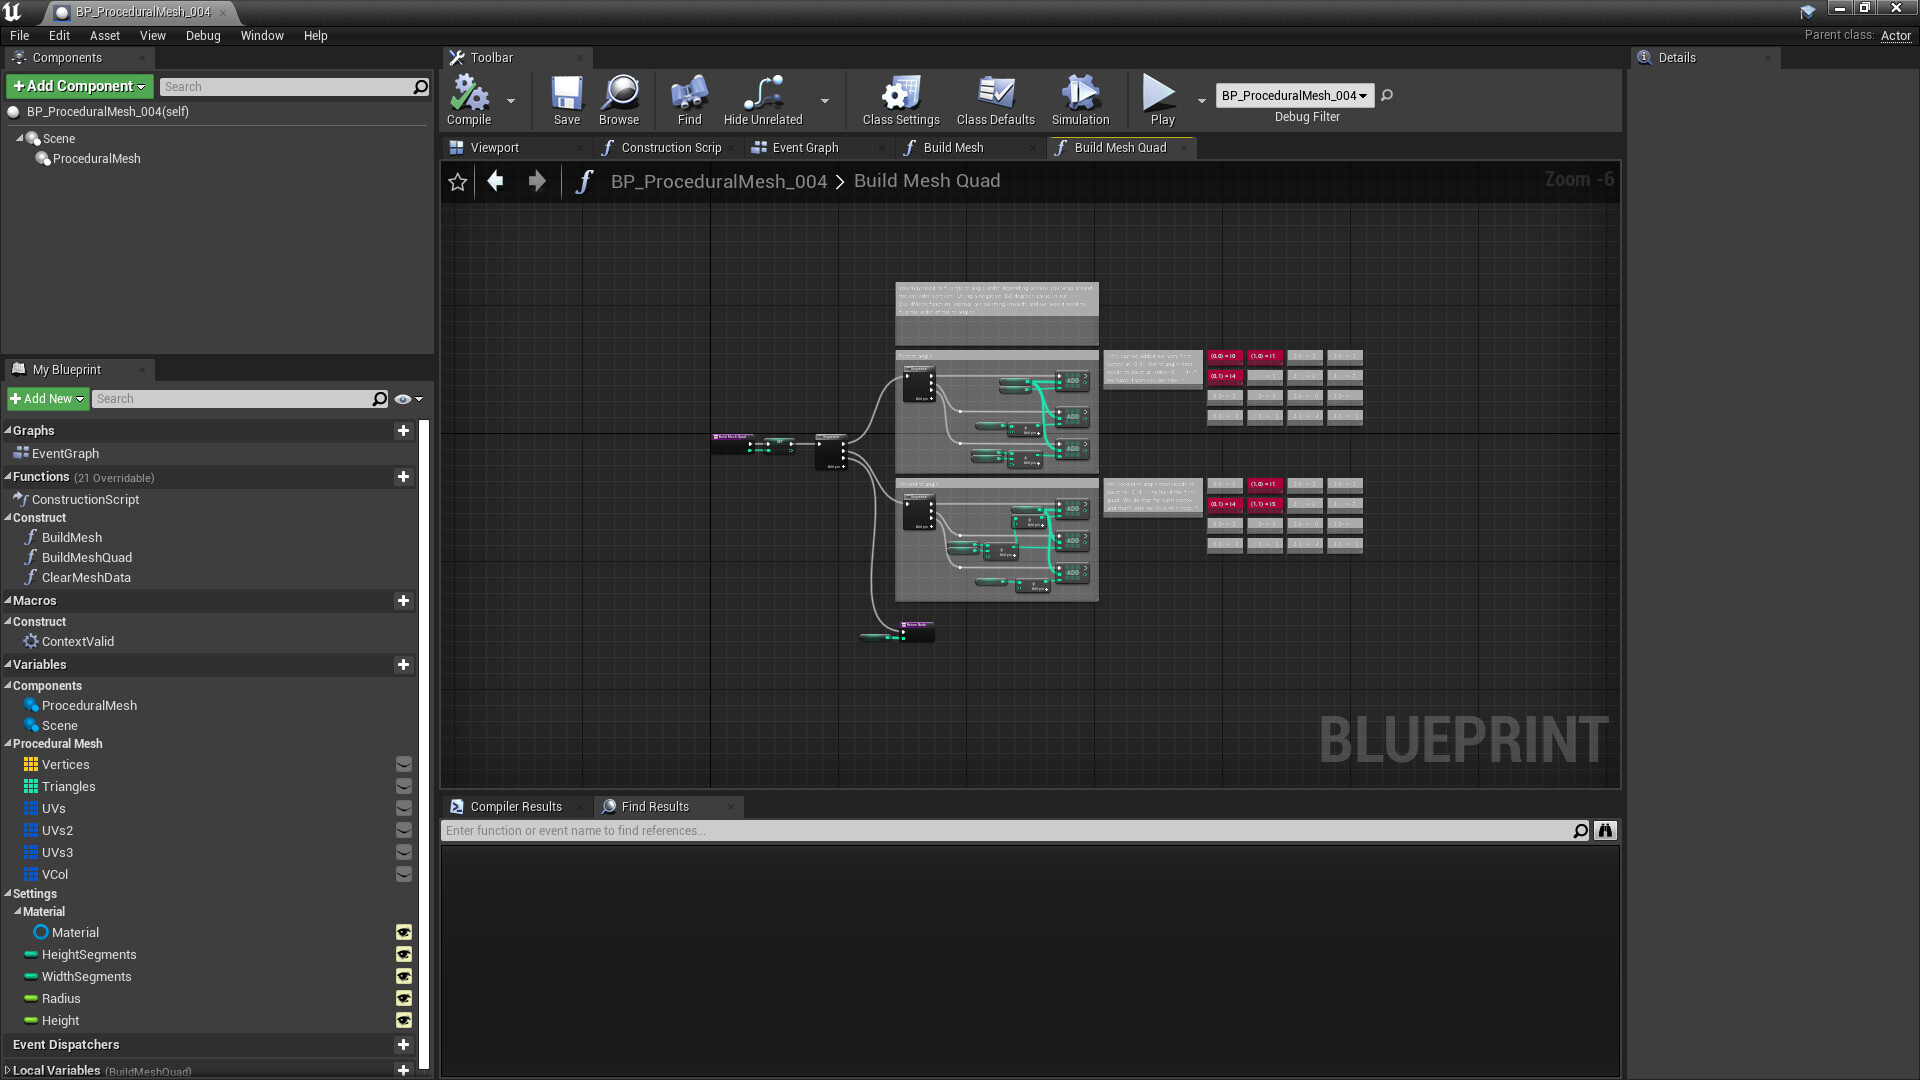Switch to the Event Graph tab
The height and width of the screenshot is (1080, 1920).
804,147
